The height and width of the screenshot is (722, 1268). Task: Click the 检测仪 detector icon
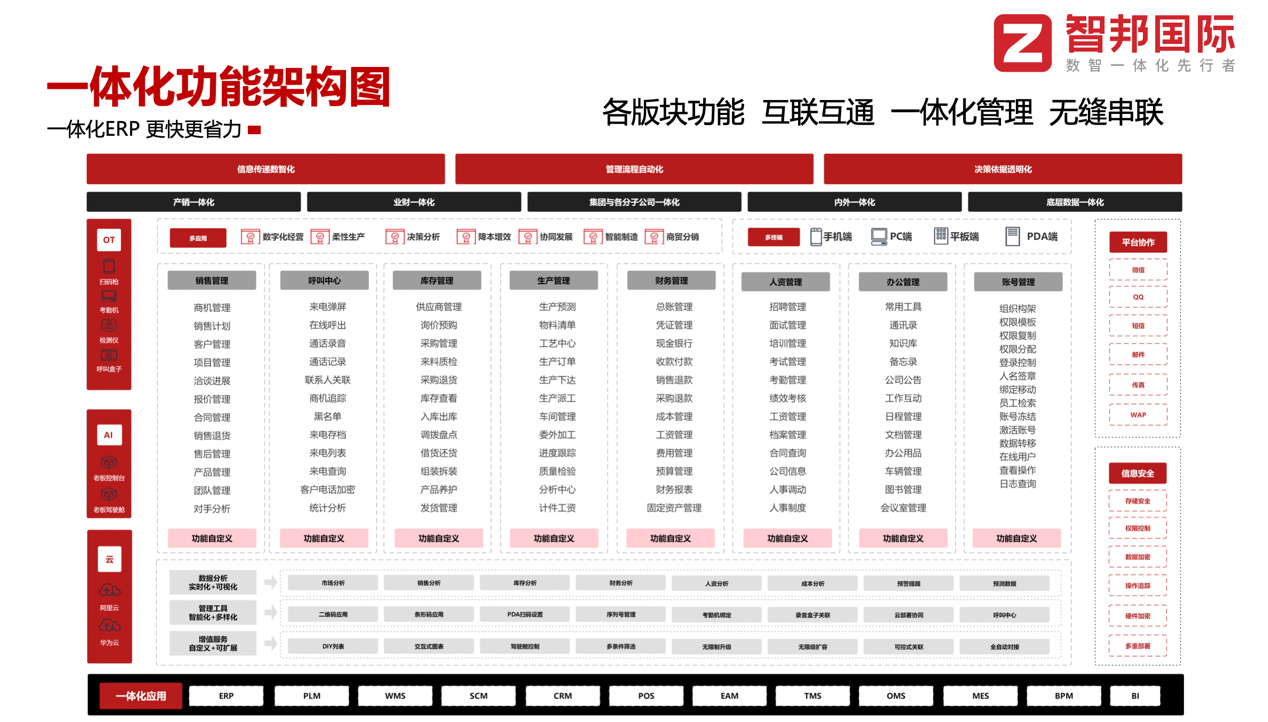point(109,331)
